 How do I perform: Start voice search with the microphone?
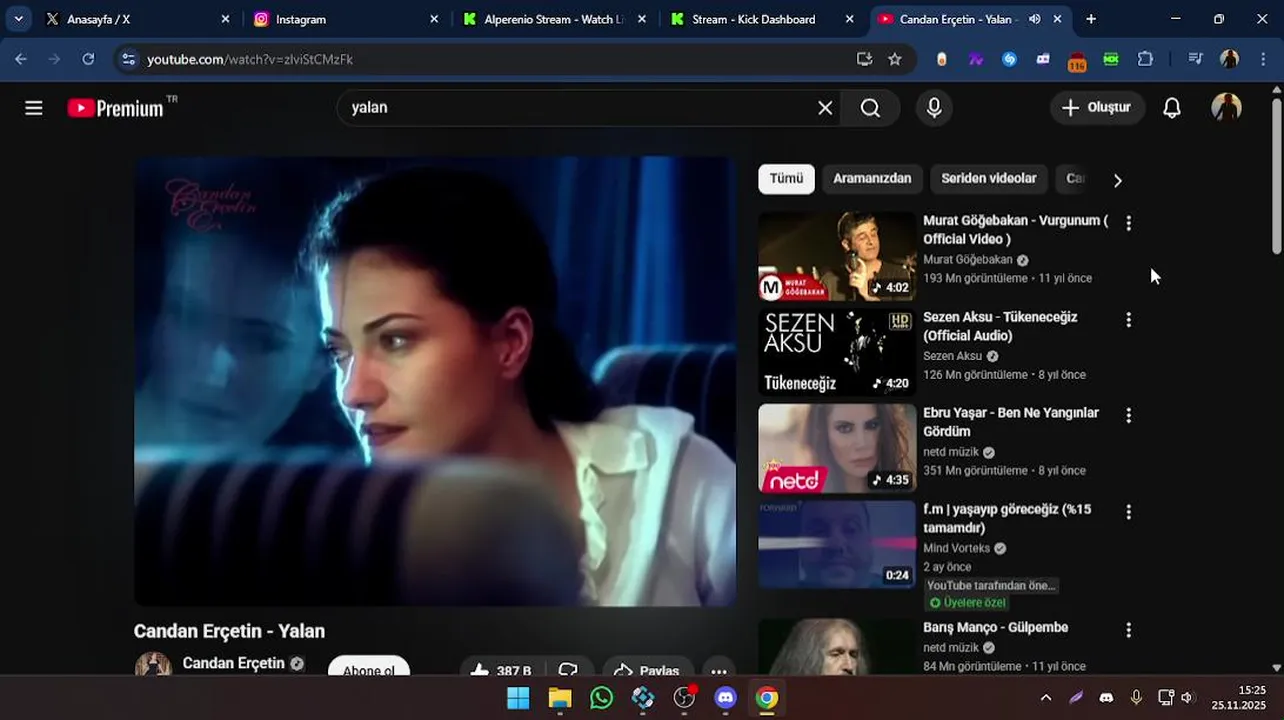coord(934,108)
